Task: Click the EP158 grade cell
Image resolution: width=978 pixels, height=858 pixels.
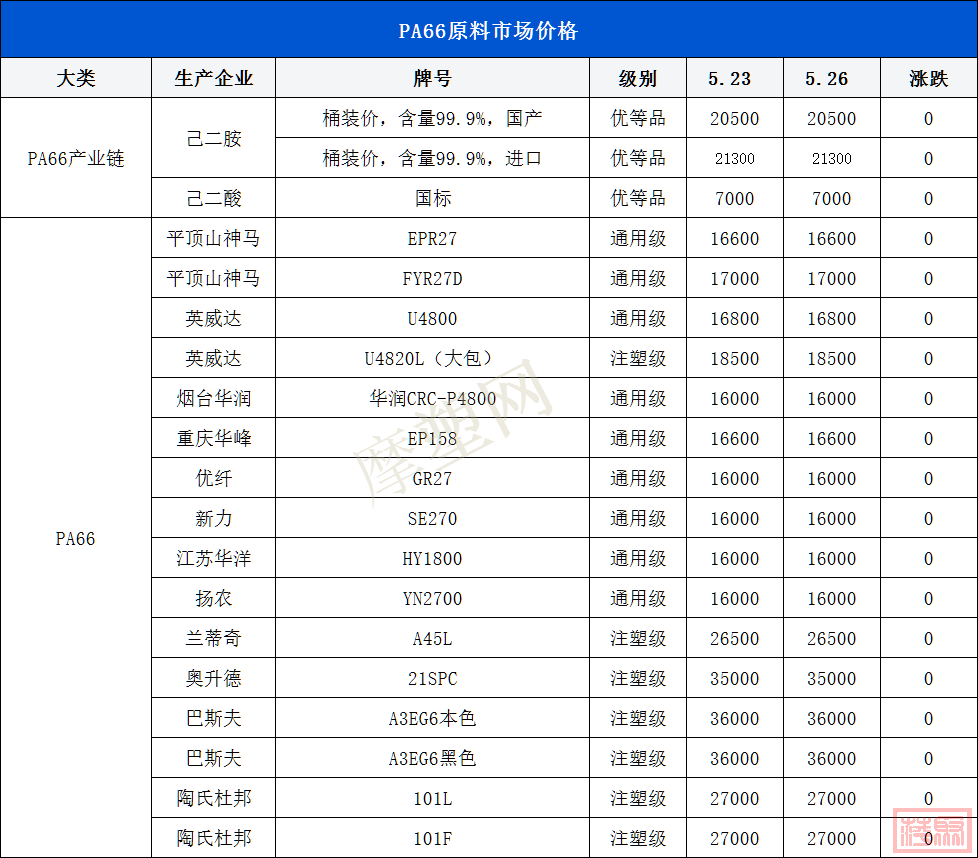Action: coord(432,438)
